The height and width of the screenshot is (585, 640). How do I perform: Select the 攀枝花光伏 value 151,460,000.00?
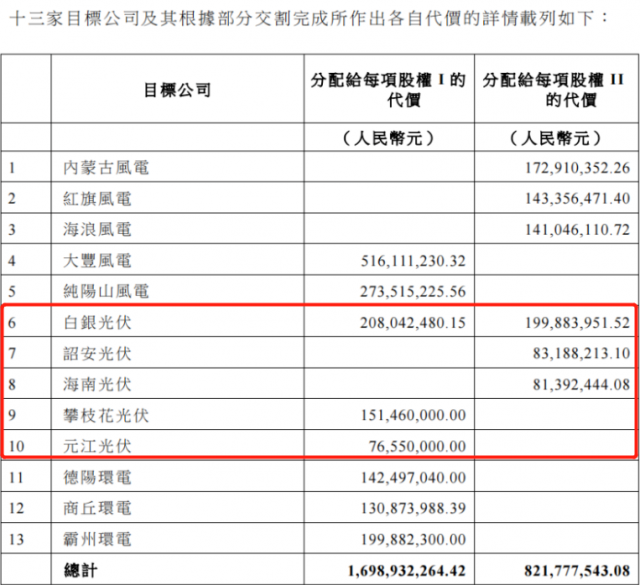coord(411,414)
